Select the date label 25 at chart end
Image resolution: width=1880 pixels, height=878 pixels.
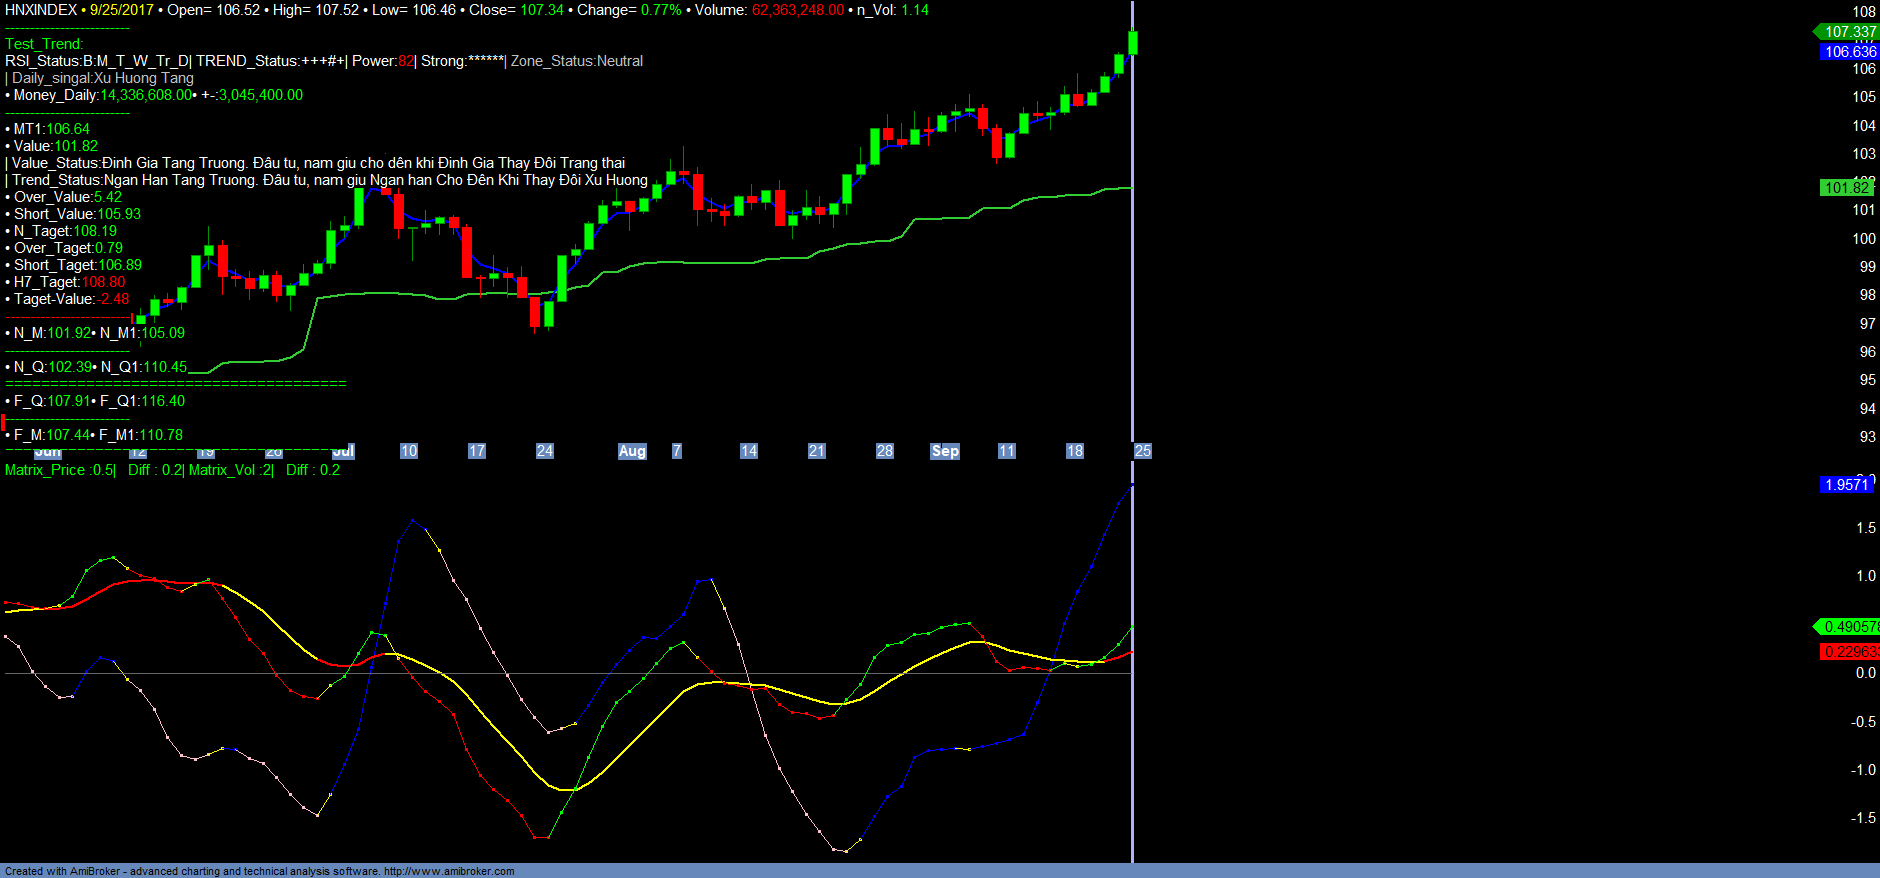[1143, 451]
